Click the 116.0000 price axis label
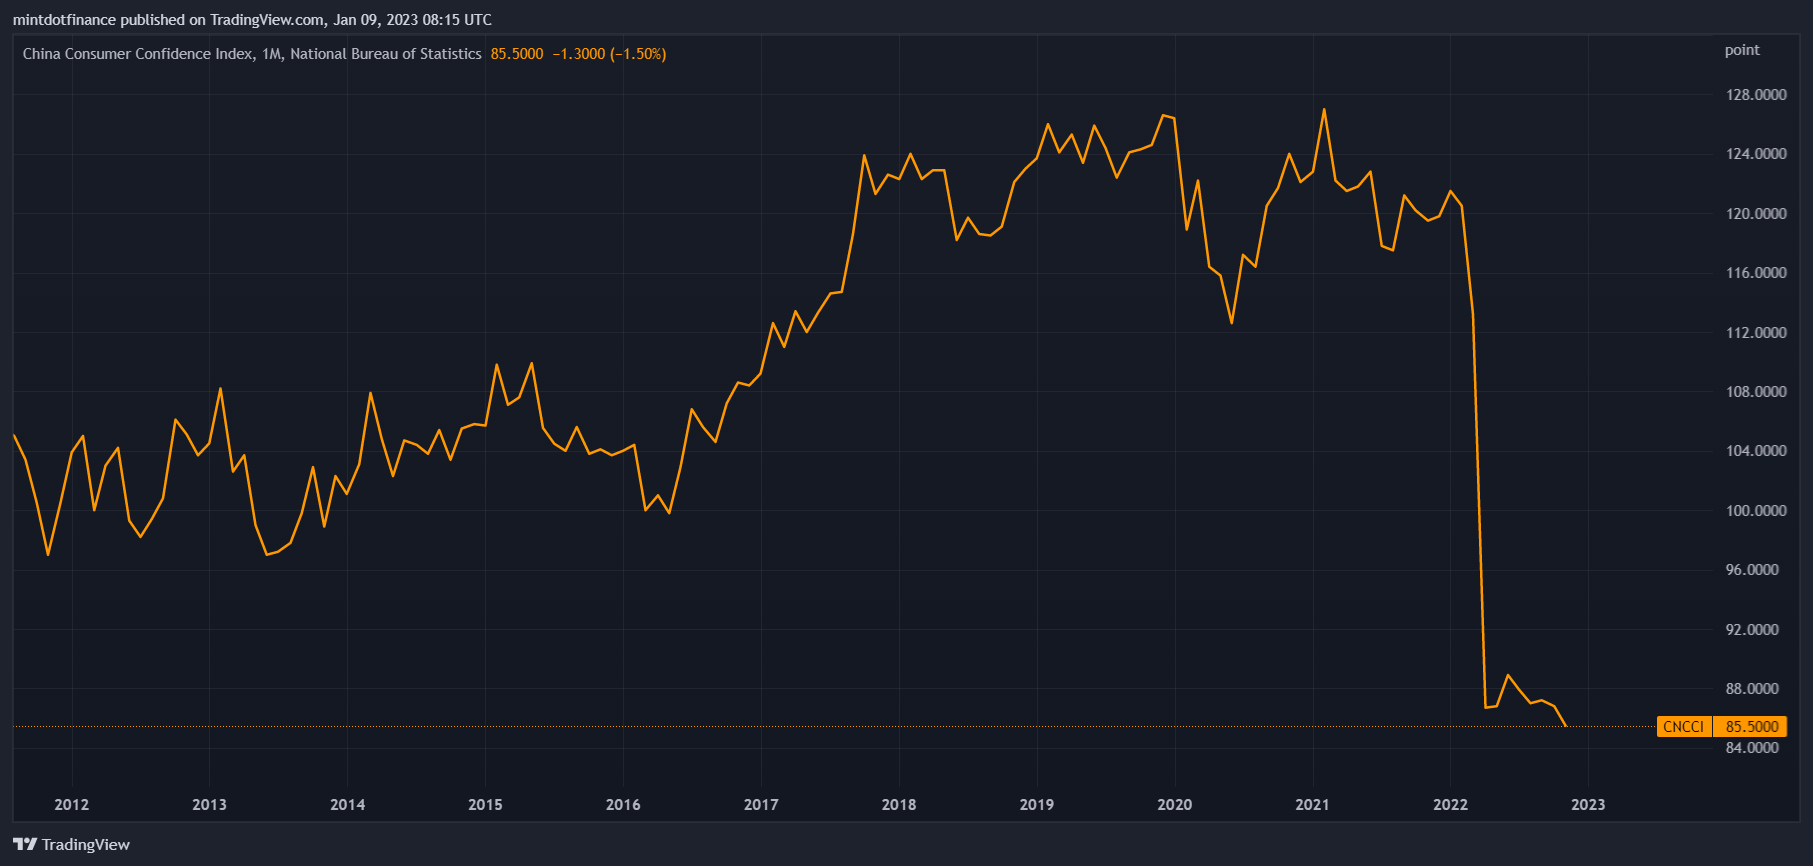The width and height of the screenshot is (1813, 866). [x=1756, y=273]
